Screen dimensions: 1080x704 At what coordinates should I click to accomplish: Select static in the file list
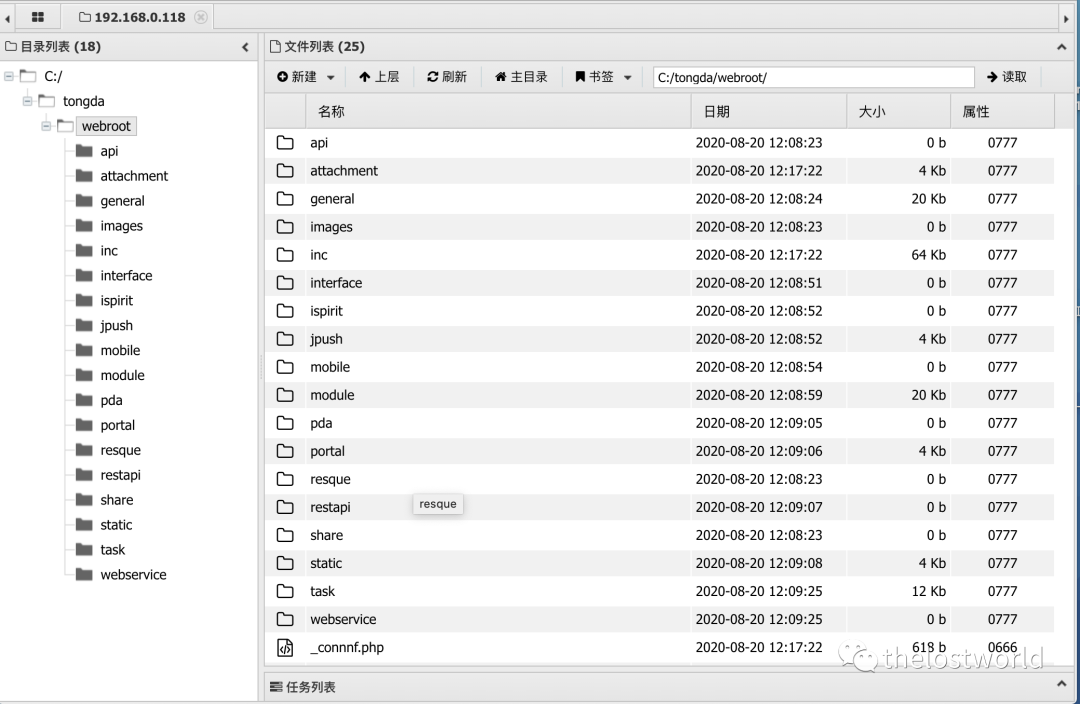click(326, 563)
